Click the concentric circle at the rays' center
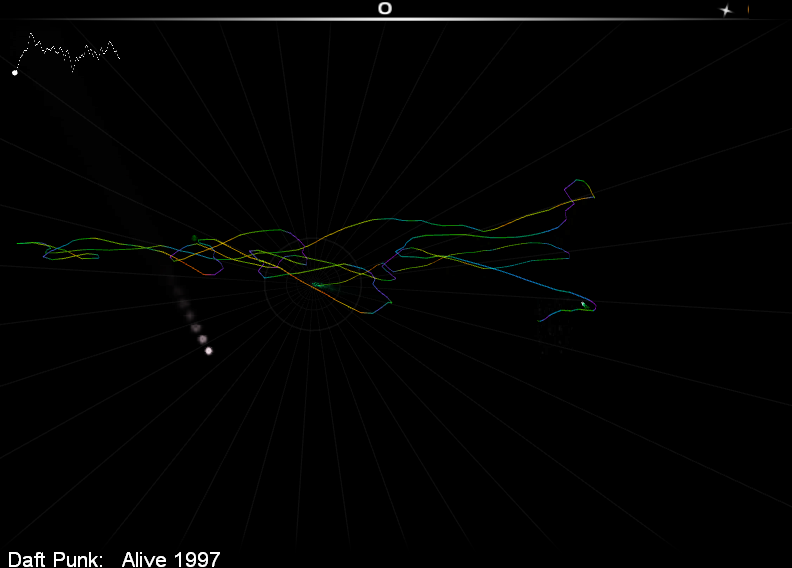 pos(313,285)
